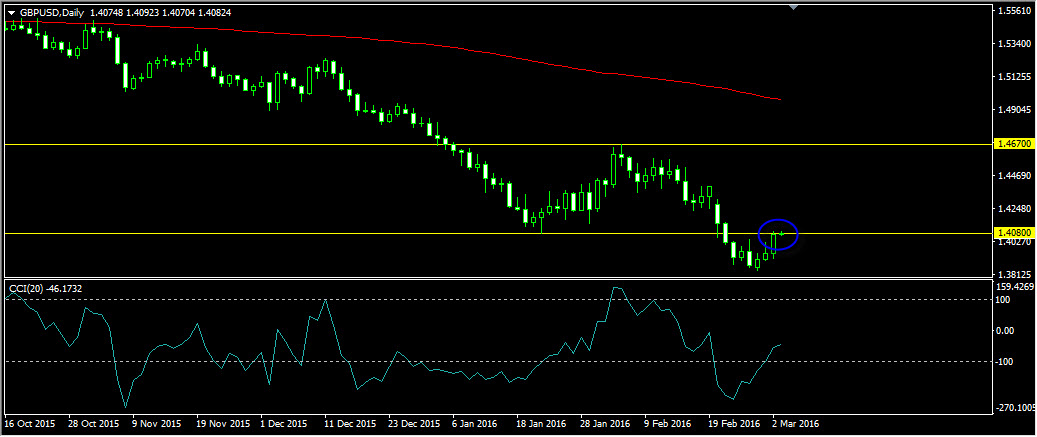Click the 1.38125 value on price axis
Image resolution: width=1037 pixels, height=437 pixels.
click(x=1014, y=274)
